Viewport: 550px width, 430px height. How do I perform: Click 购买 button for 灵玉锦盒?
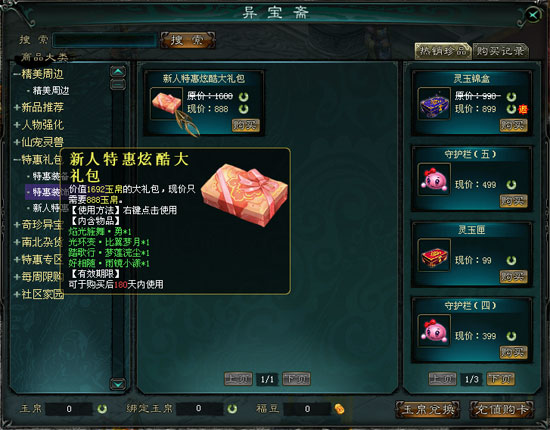514,125
